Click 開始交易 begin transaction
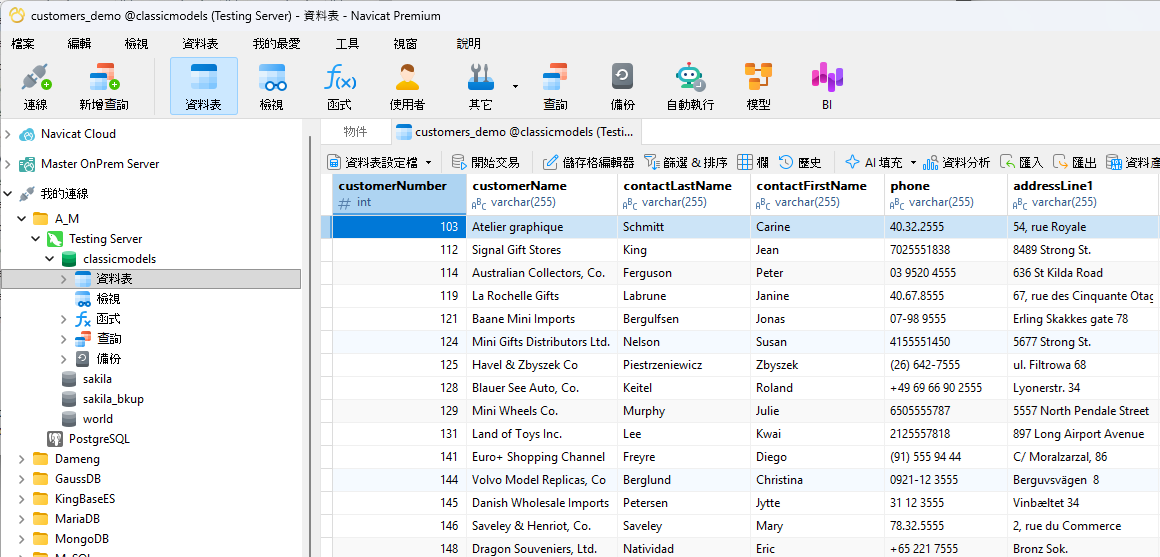 [x=485, y=162]
